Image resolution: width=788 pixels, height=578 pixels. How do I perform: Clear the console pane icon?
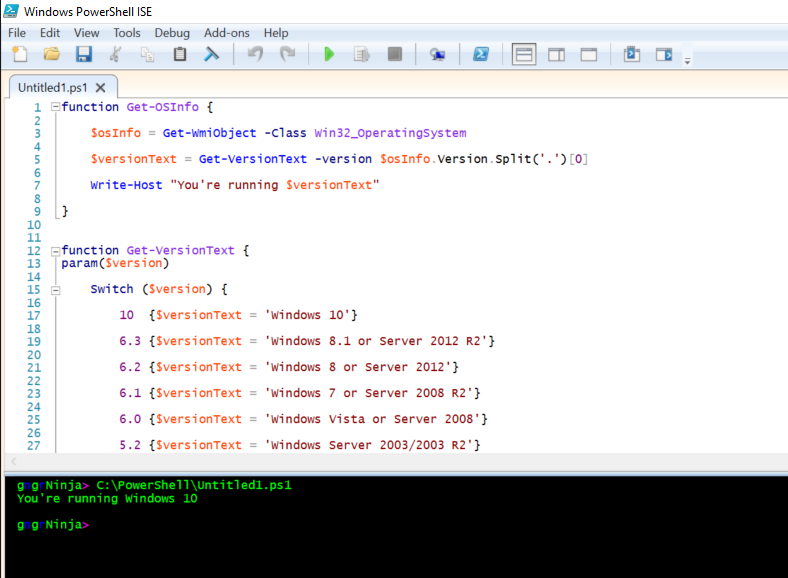coord(212,54)
